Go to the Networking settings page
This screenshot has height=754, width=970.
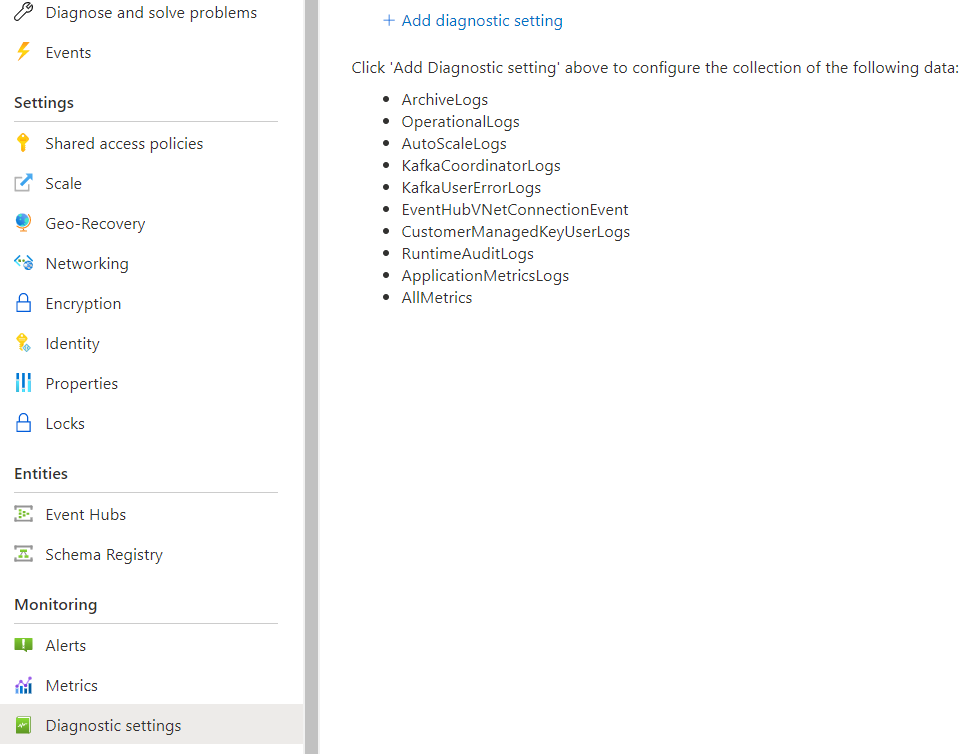87,264
